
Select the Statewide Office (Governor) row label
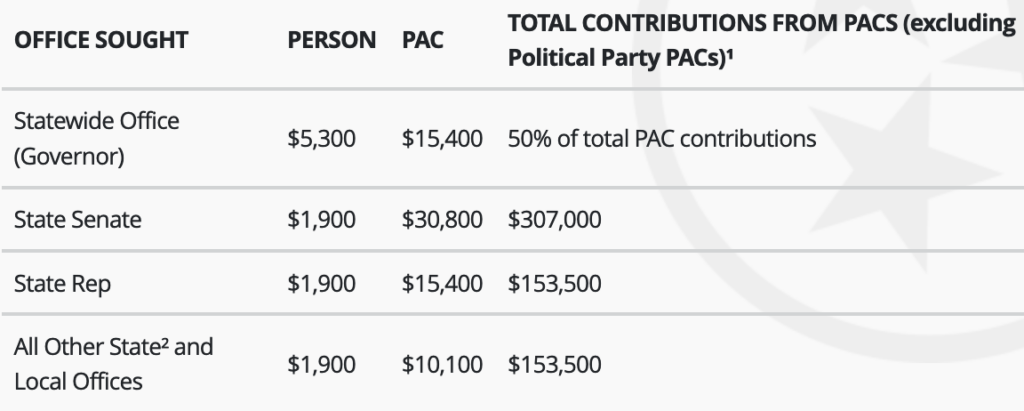(97, 139)
